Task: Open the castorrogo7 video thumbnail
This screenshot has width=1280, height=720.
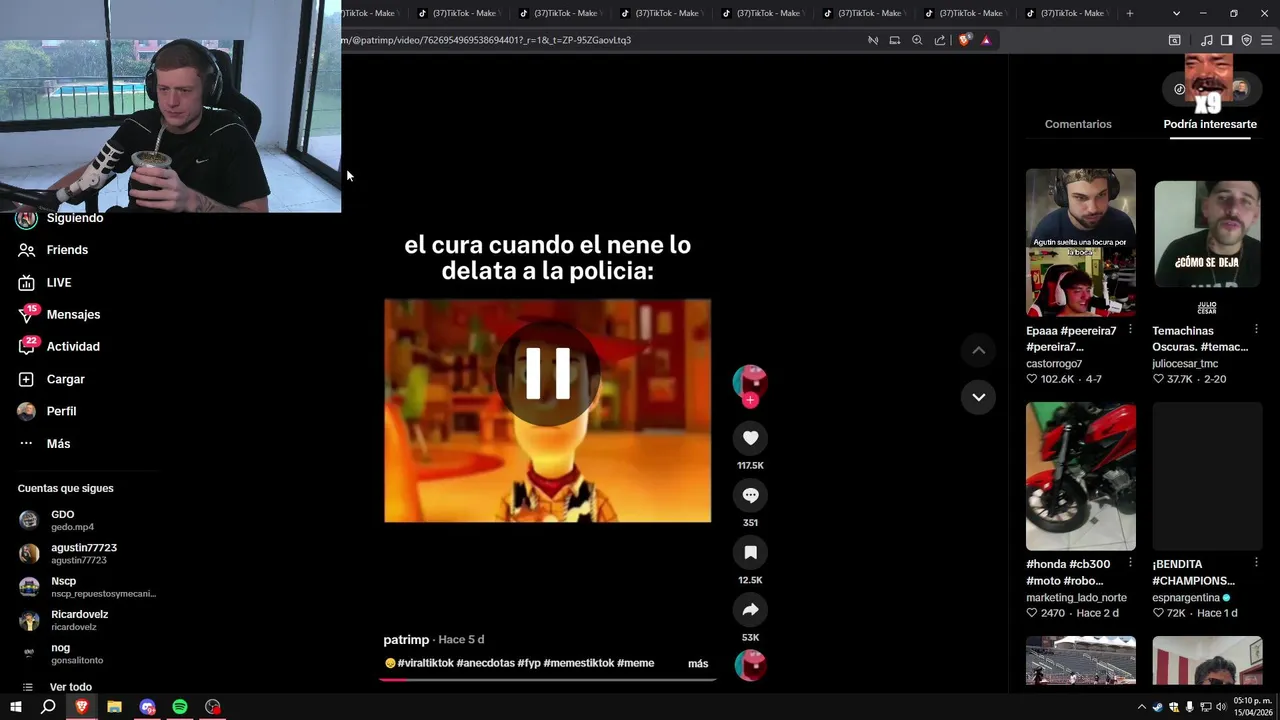Action: [x=1081, y=243]
